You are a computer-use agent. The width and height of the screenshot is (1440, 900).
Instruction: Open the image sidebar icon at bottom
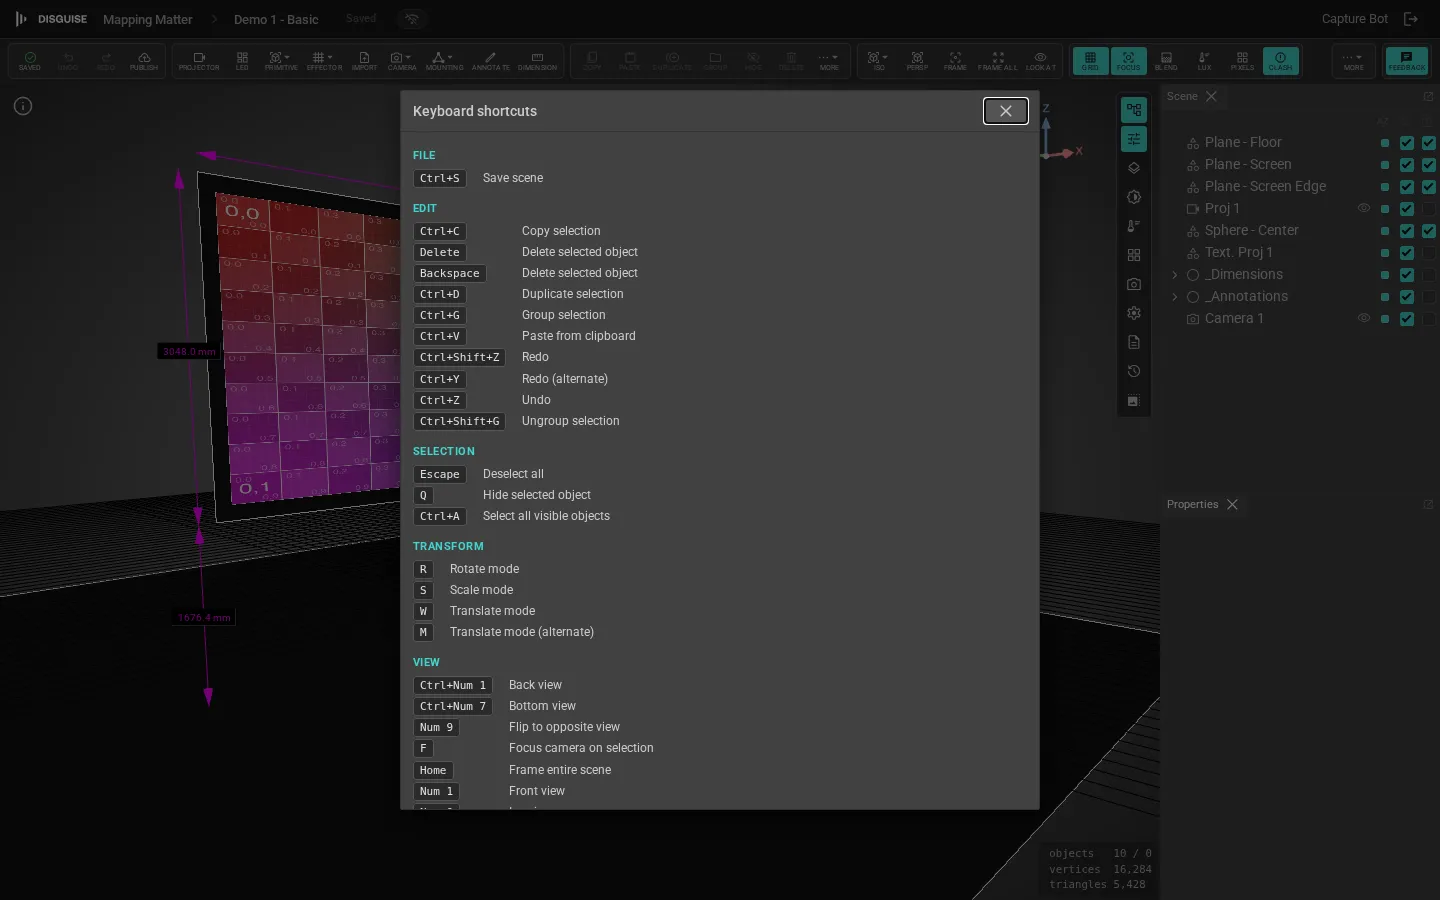(x=1134, y=401)
